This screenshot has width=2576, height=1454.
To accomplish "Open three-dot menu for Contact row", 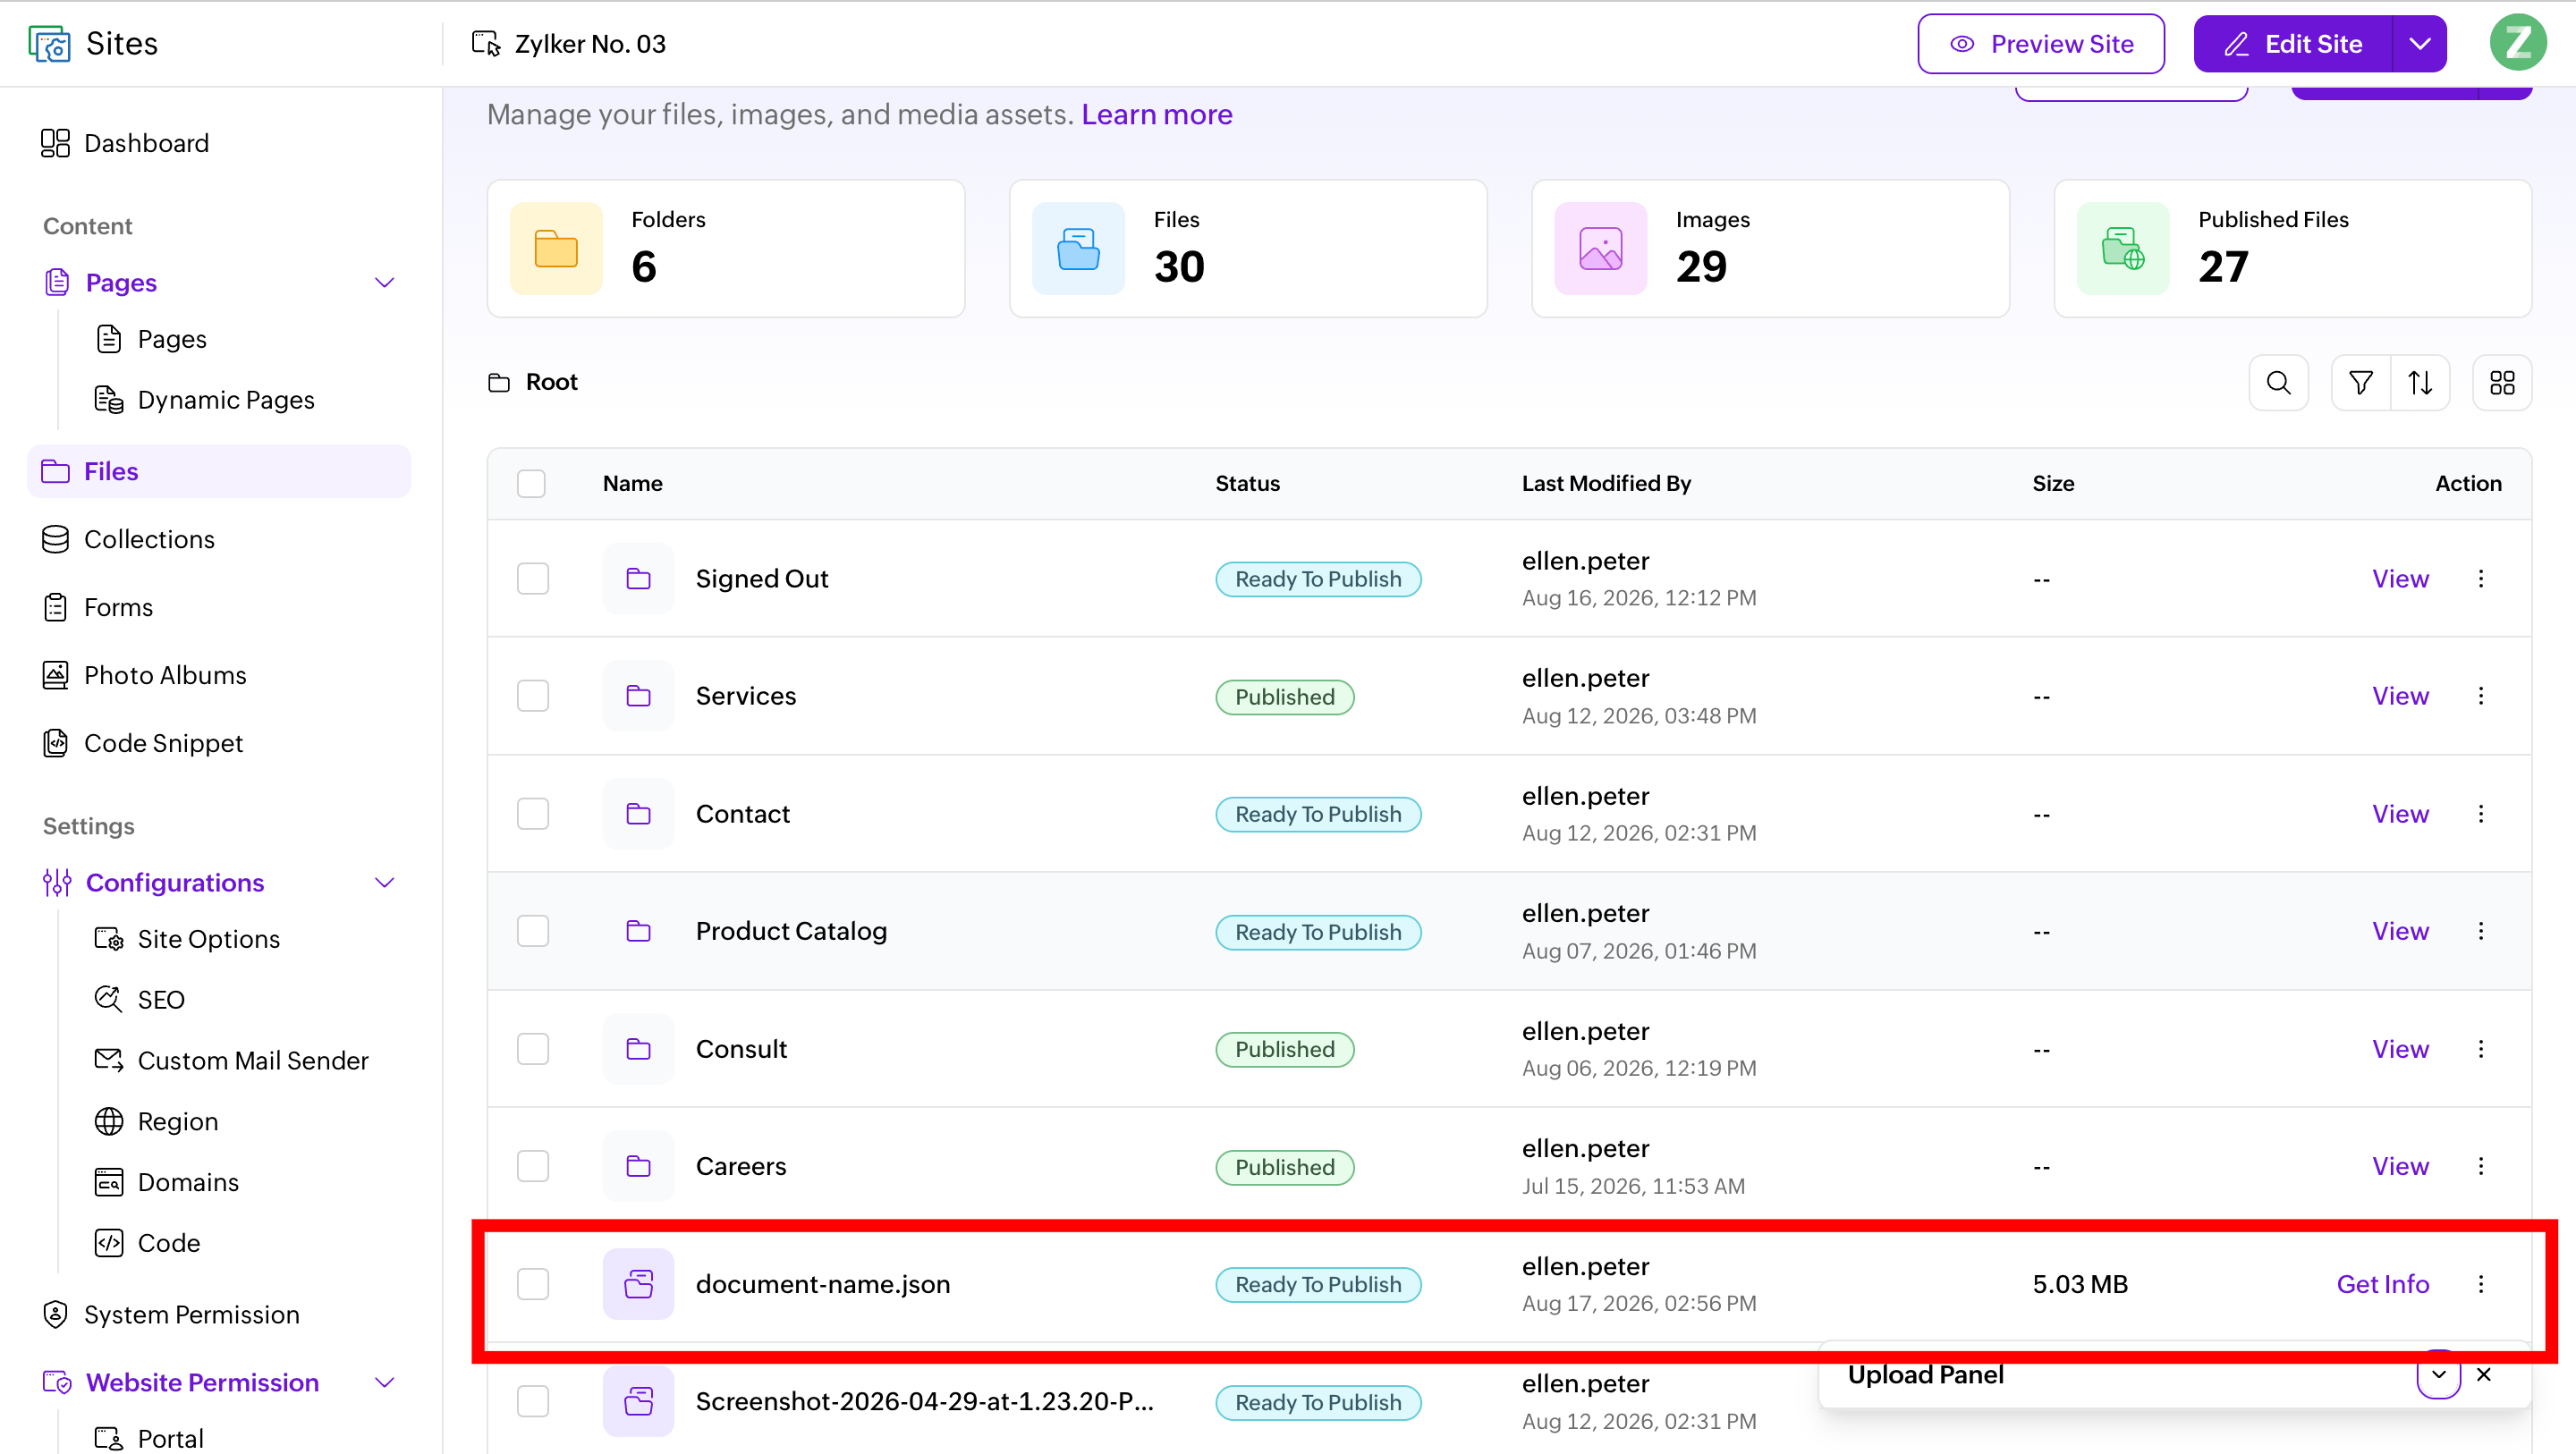I will tap(2481, 814).
